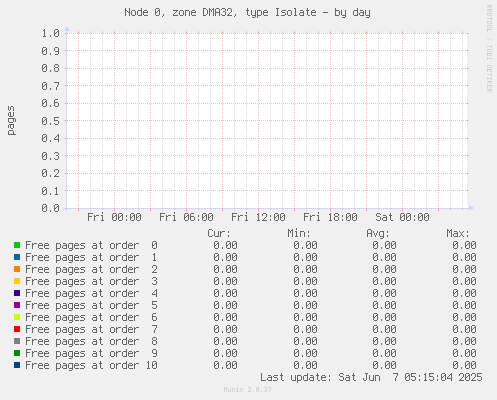Click the lime order 6 color swatch
This screenshot has height=400, width=497.
17,317
